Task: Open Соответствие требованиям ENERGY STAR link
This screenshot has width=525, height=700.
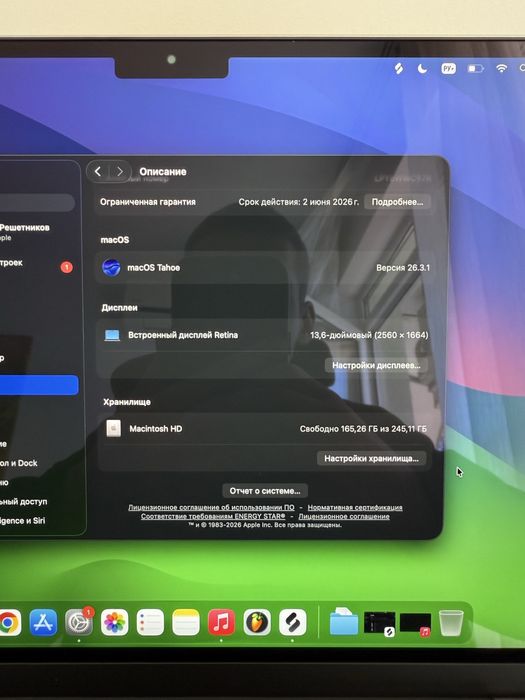Action: [x=213, y=517]
